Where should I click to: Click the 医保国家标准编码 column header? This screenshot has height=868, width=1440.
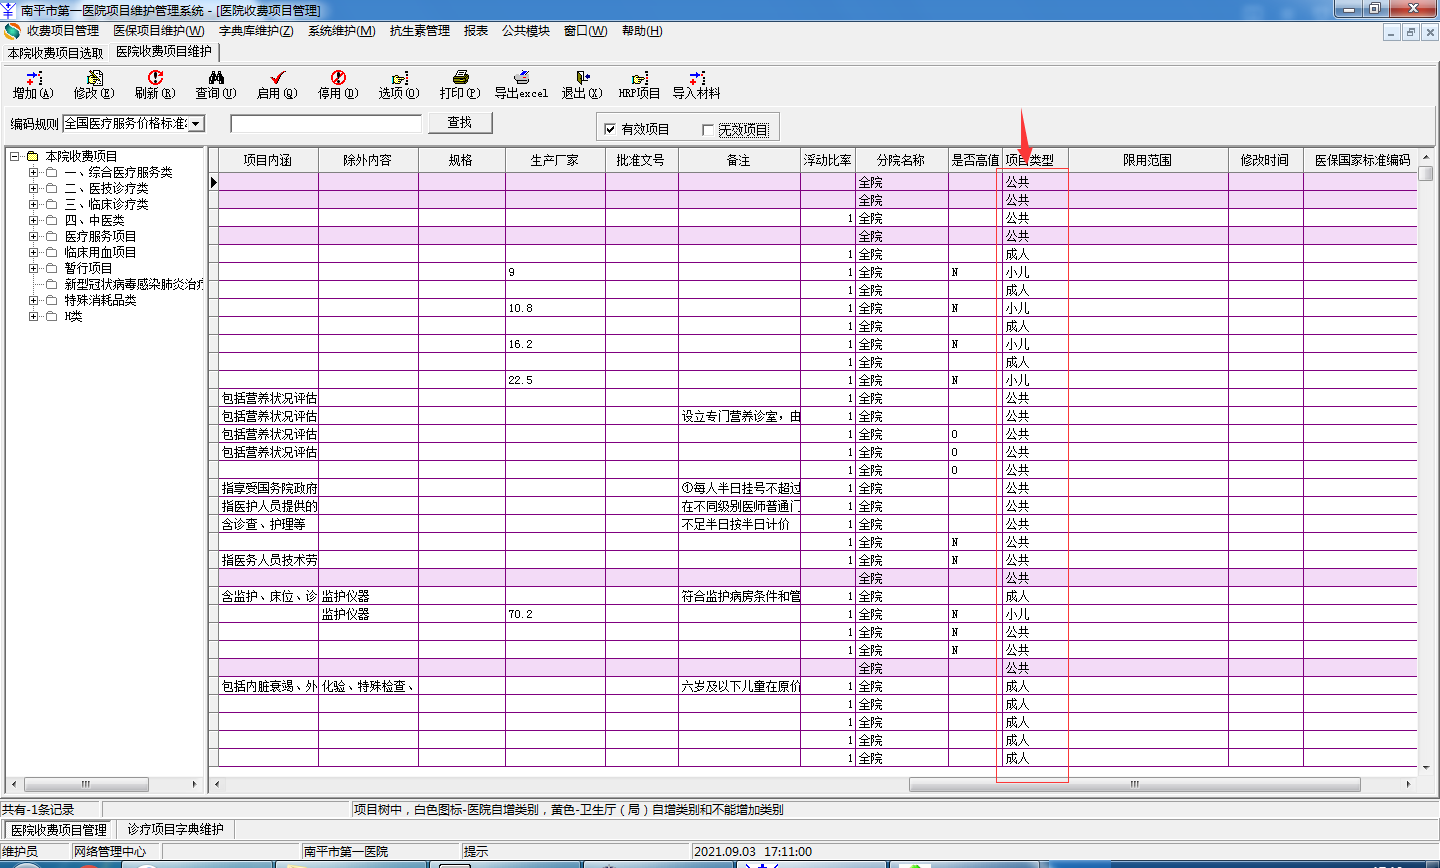pyautogui.click(x=1362, y=160)
